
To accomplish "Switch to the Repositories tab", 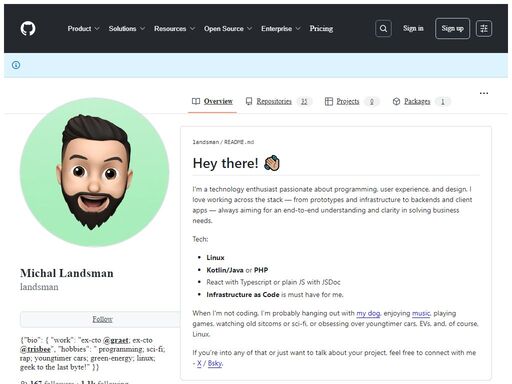I will 278,101.
